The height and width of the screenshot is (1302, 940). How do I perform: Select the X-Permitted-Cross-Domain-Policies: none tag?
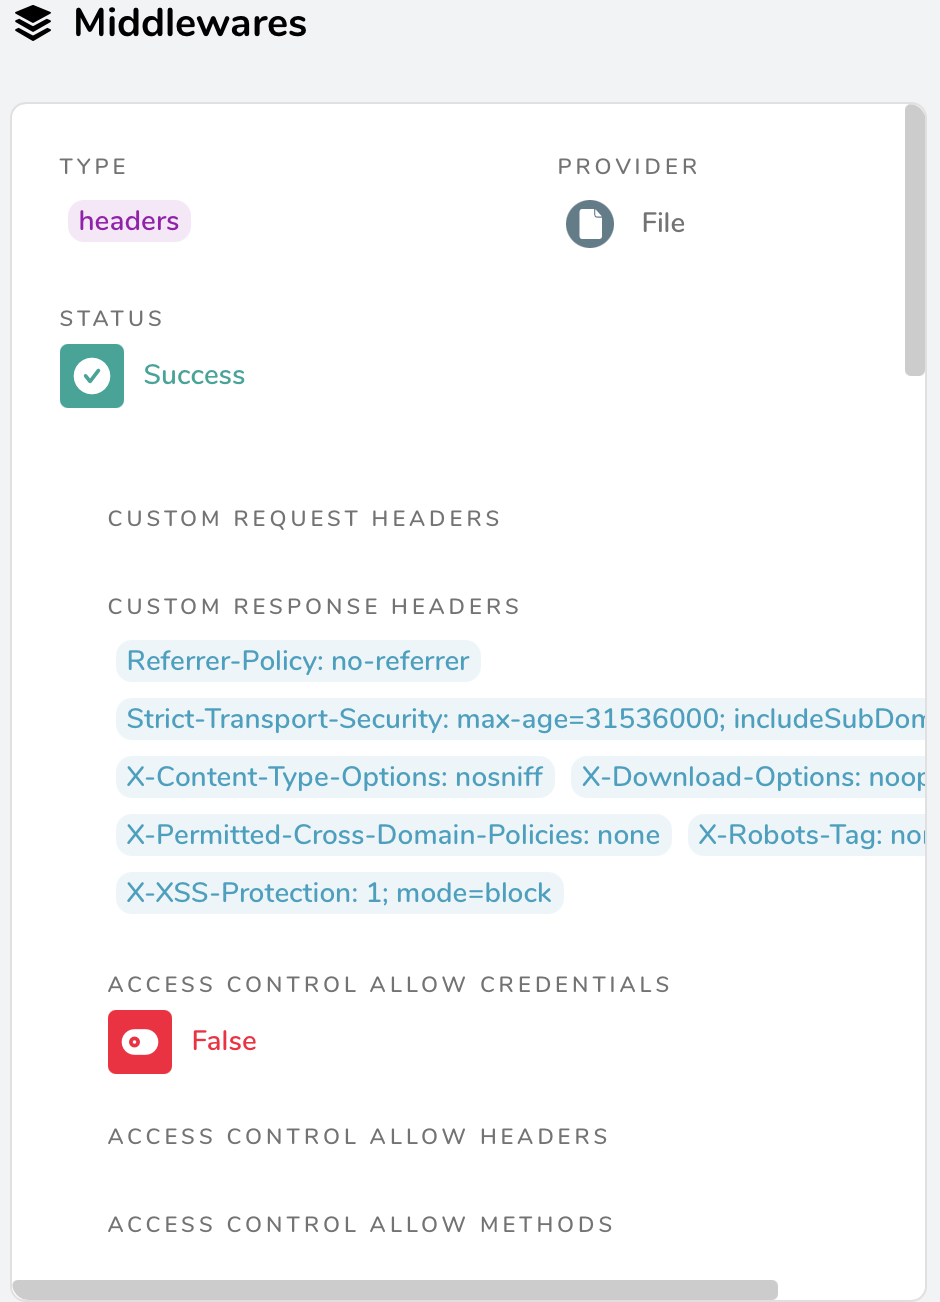[394, 835]
